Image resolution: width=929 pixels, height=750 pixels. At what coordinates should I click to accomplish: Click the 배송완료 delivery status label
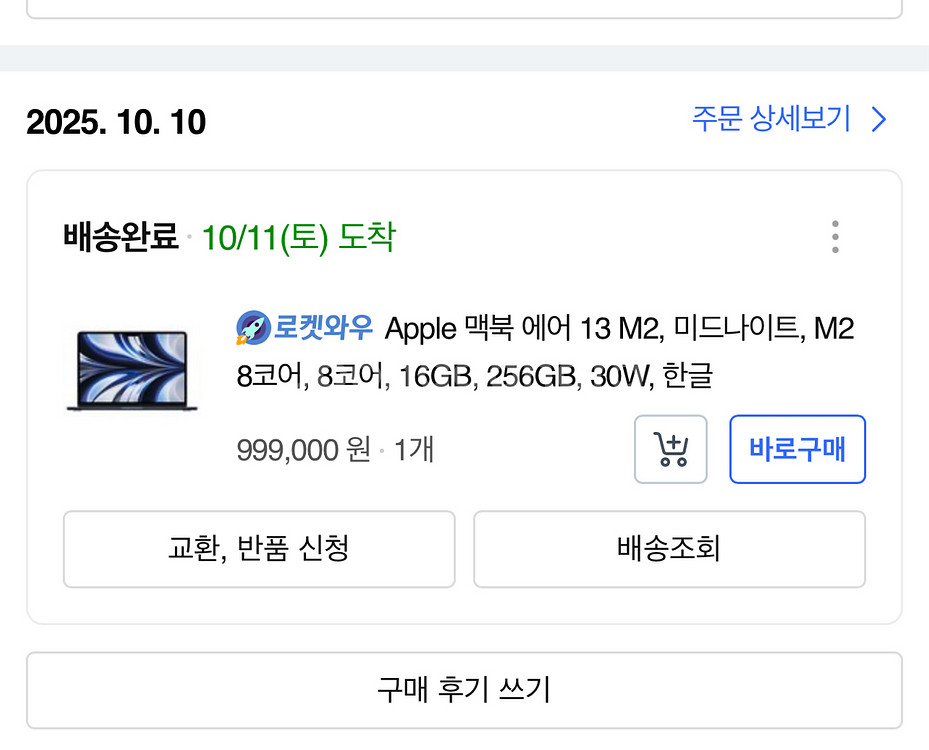point(120,237)
